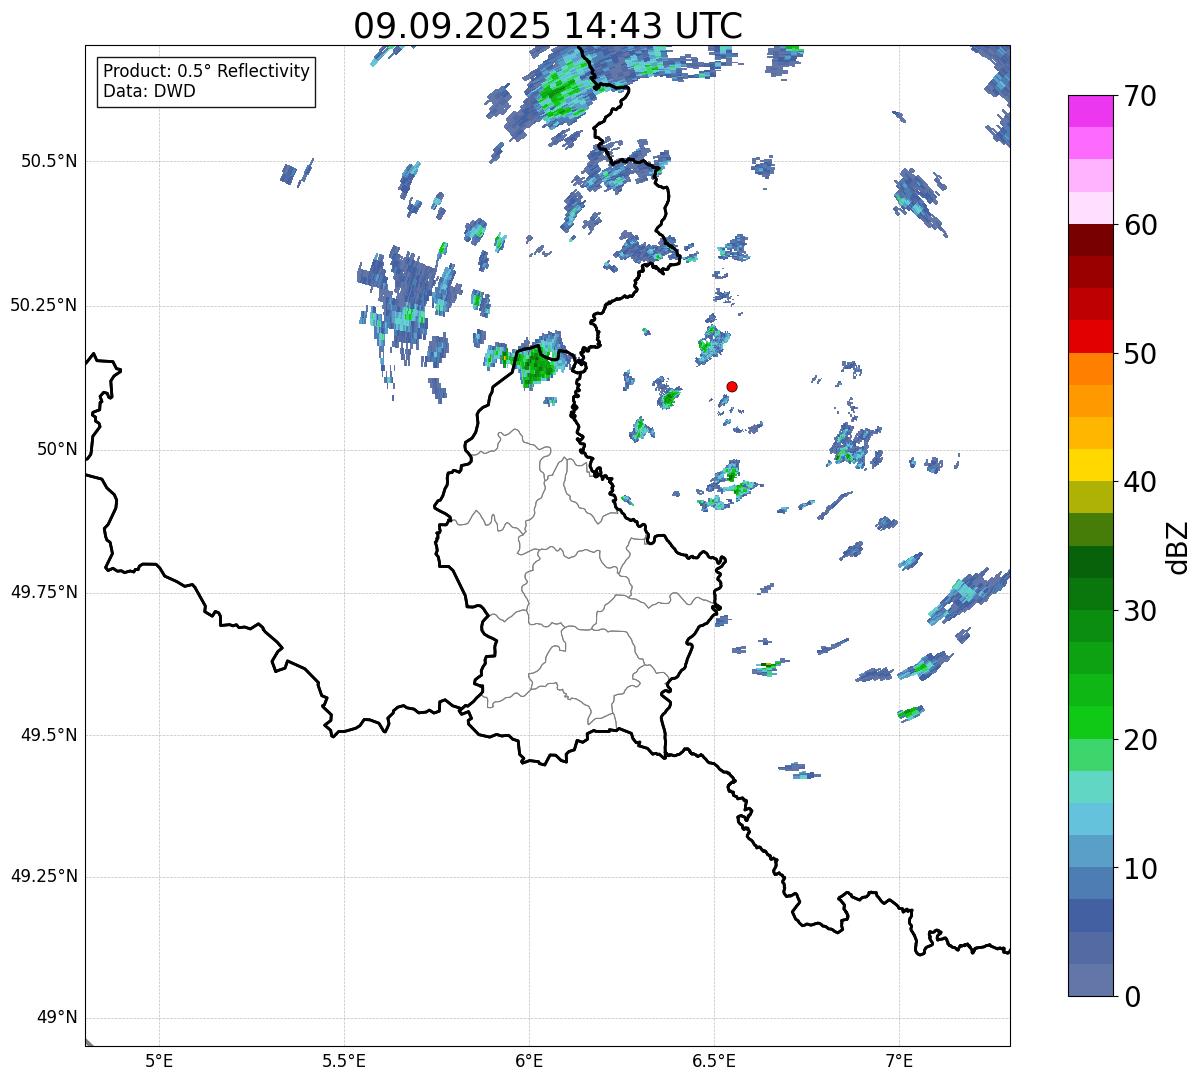
Task: Click the 5°E longitude label
Action: coord(159,1060)
